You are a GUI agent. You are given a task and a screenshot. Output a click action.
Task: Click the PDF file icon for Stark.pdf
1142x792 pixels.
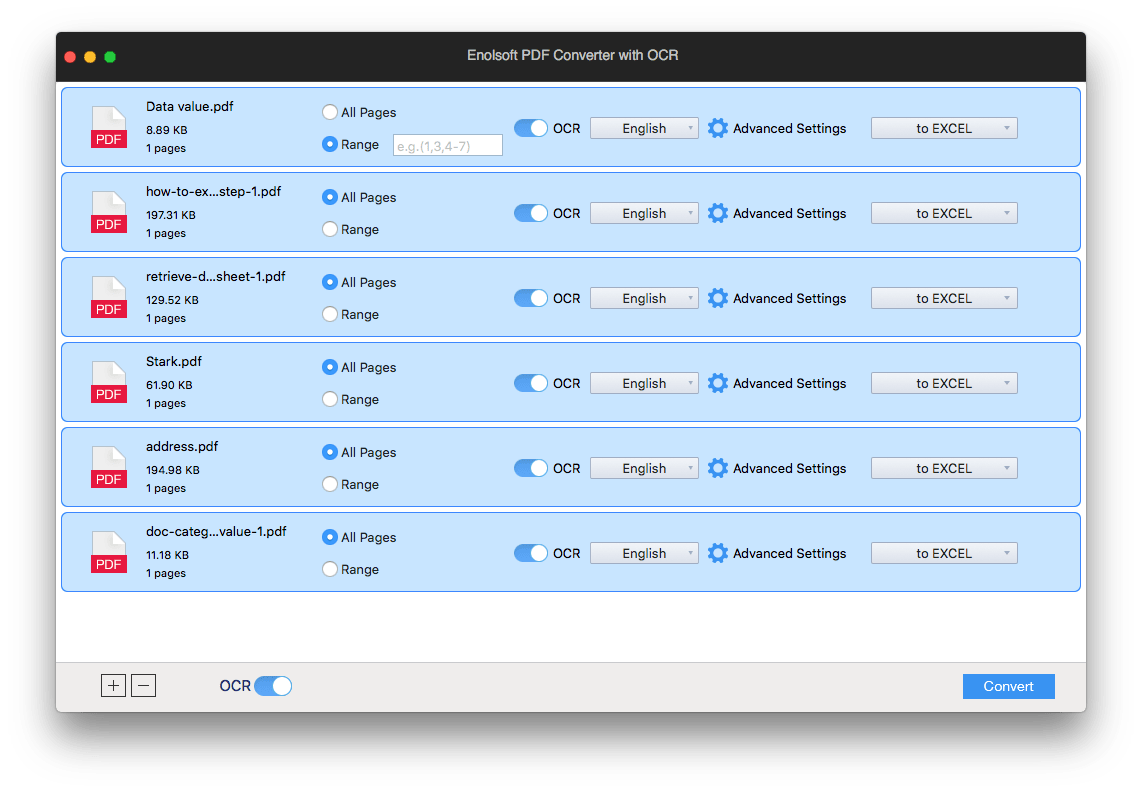109,383
